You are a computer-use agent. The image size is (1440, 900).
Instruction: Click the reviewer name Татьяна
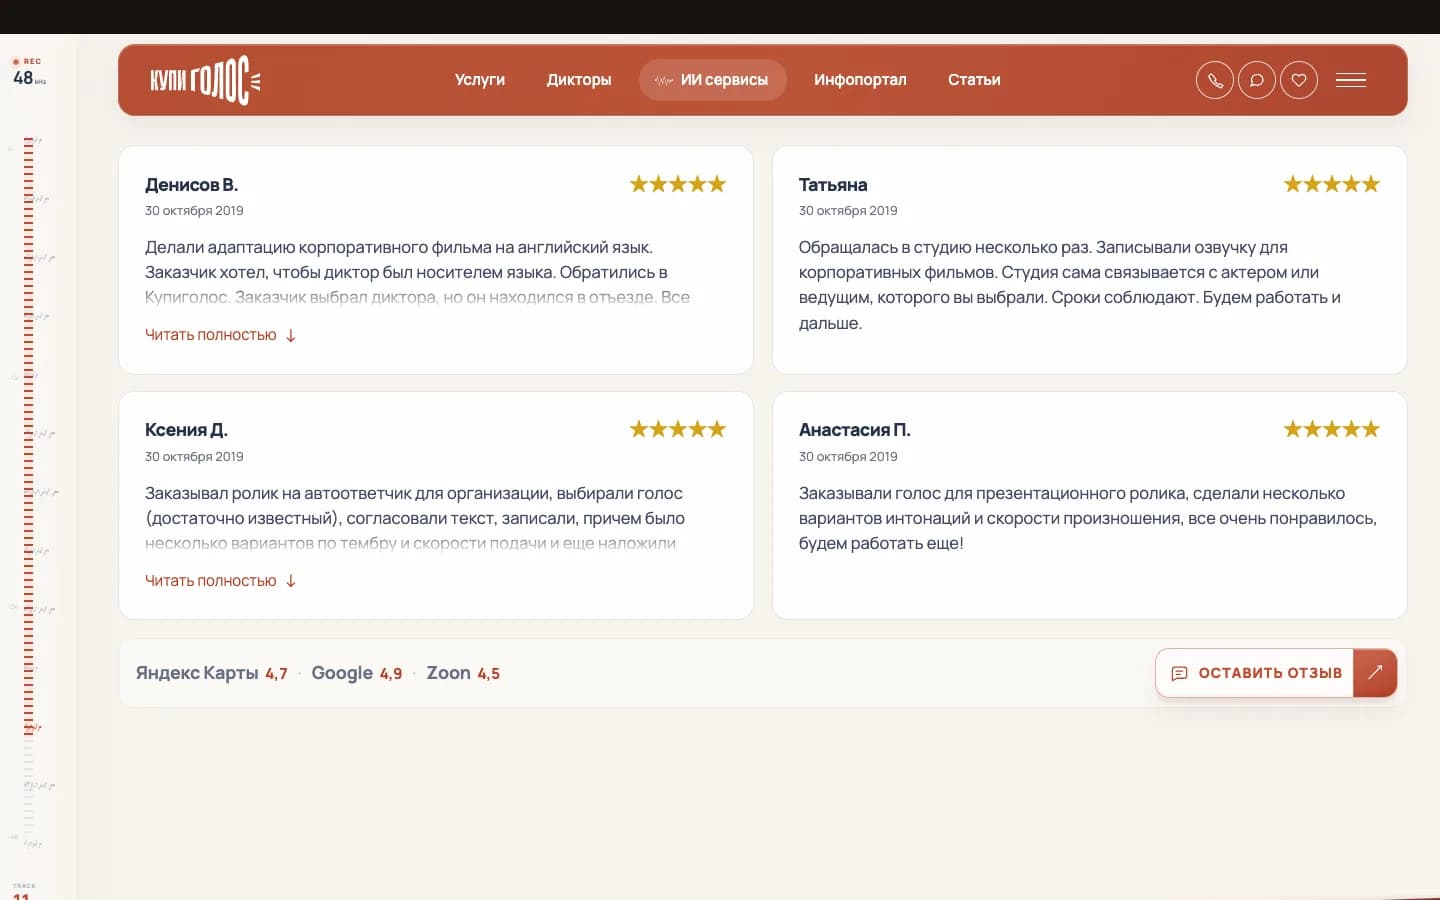[833, 185]
